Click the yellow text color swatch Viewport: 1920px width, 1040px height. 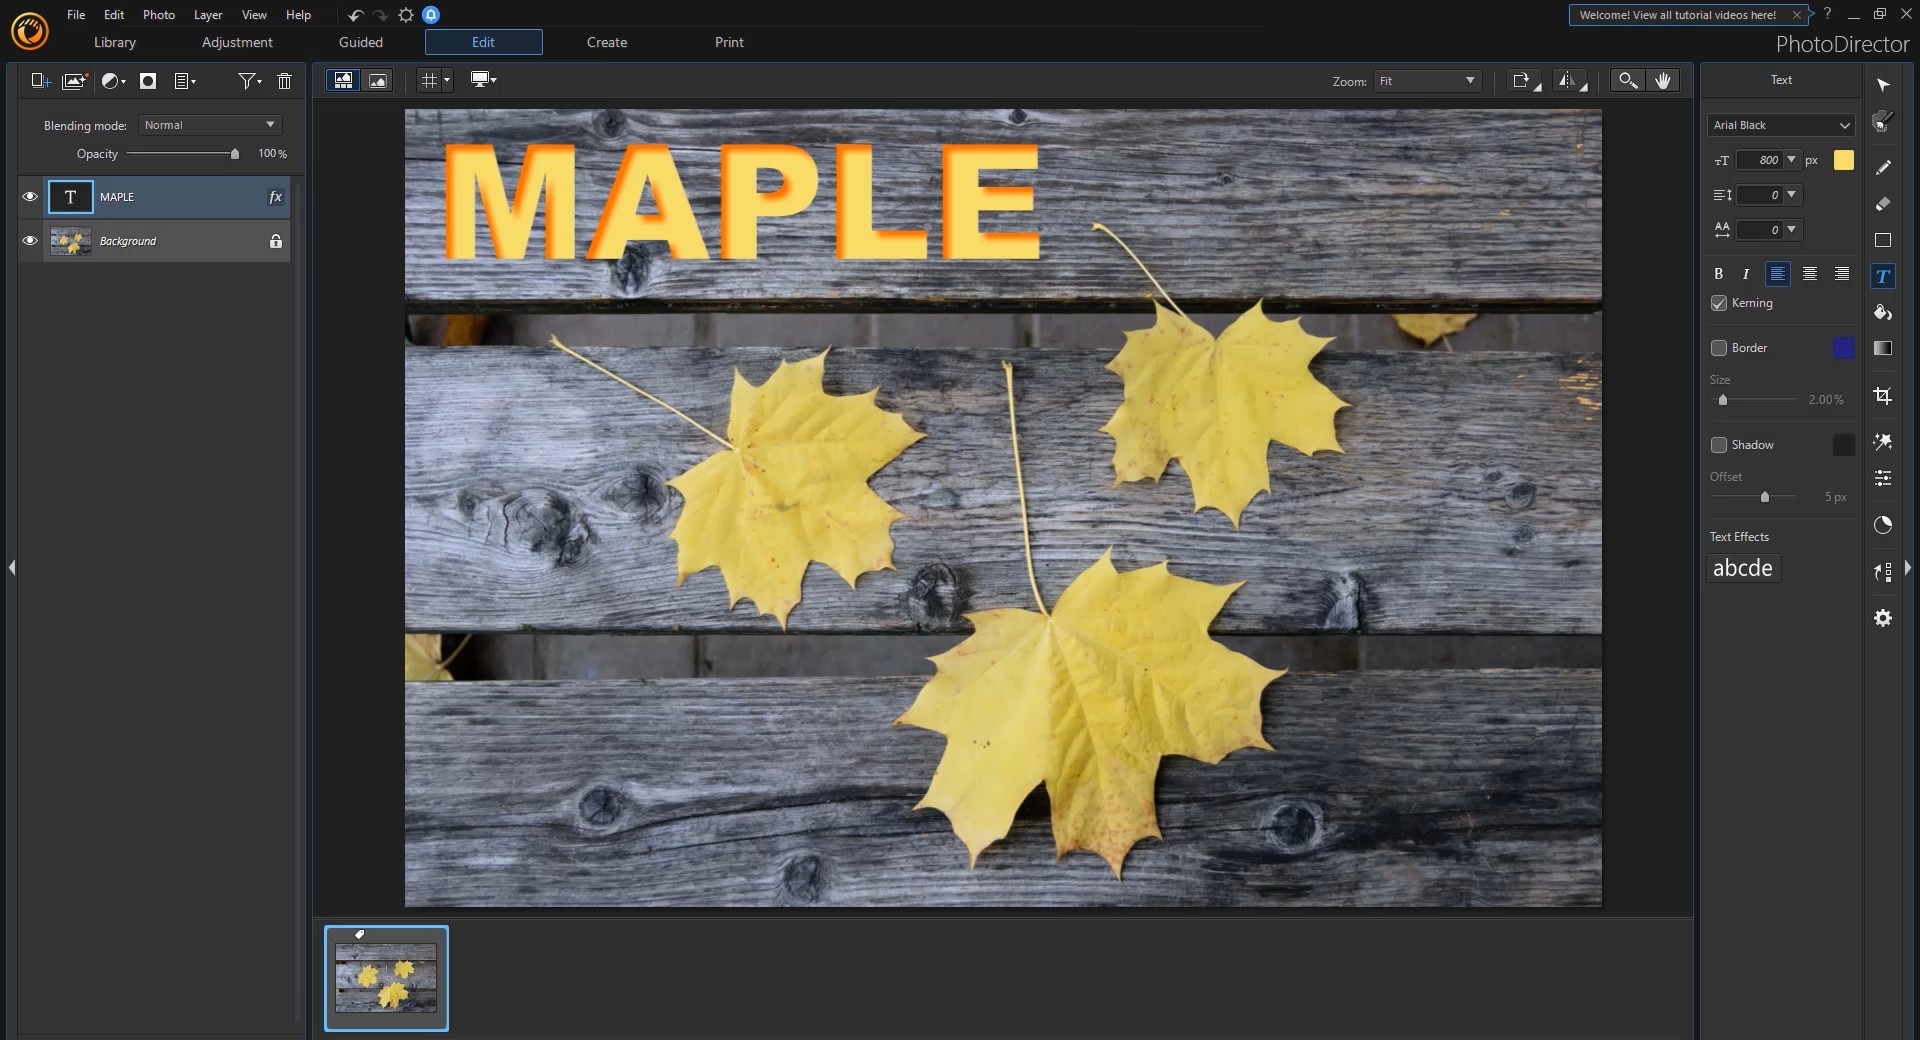[1843, 160]
